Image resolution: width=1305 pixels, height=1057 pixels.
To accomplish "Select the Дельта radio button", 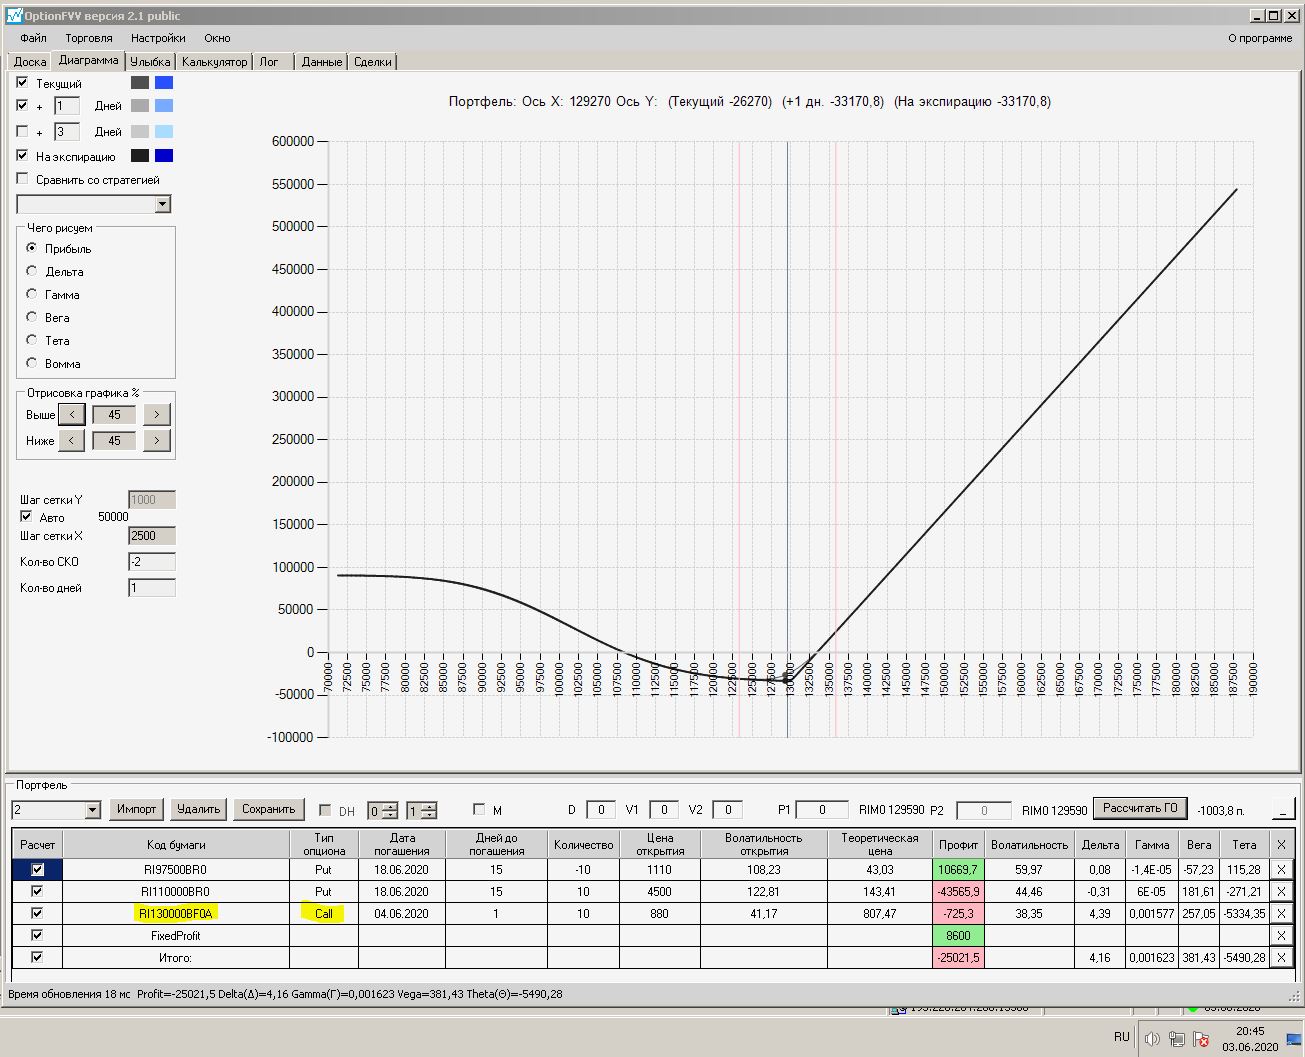I will pyautogui.click(x=32, y=271).
